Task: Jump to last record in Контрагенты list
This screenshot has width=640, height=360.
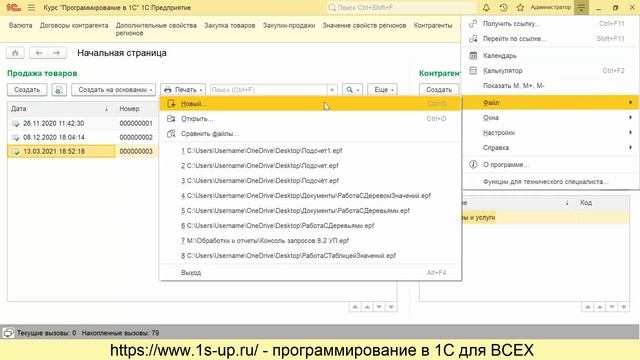Action: click(623, 307)
